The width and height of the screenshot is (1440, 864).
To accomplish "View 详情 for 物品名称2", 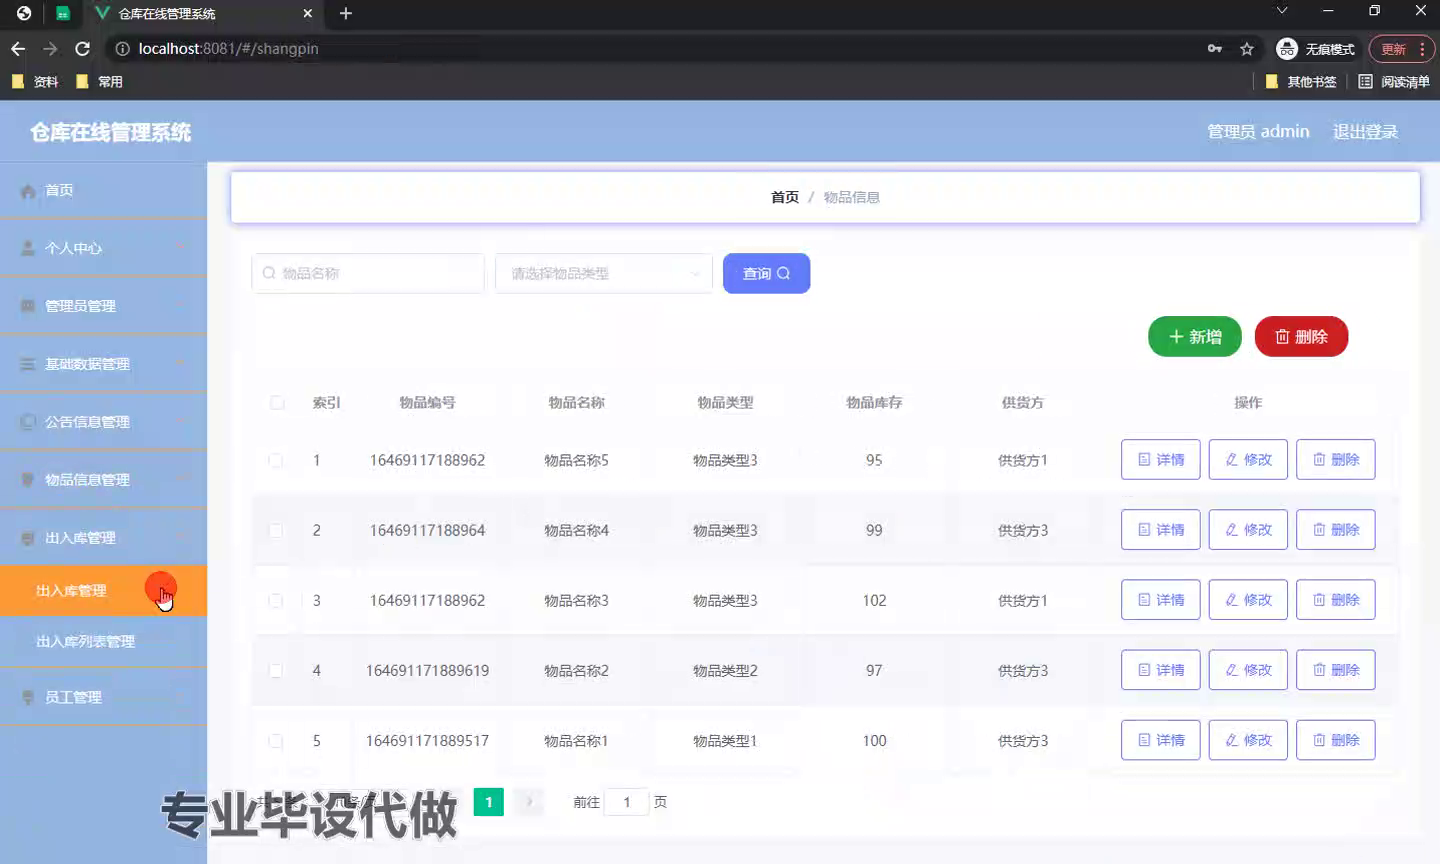I will point(1161,670).
